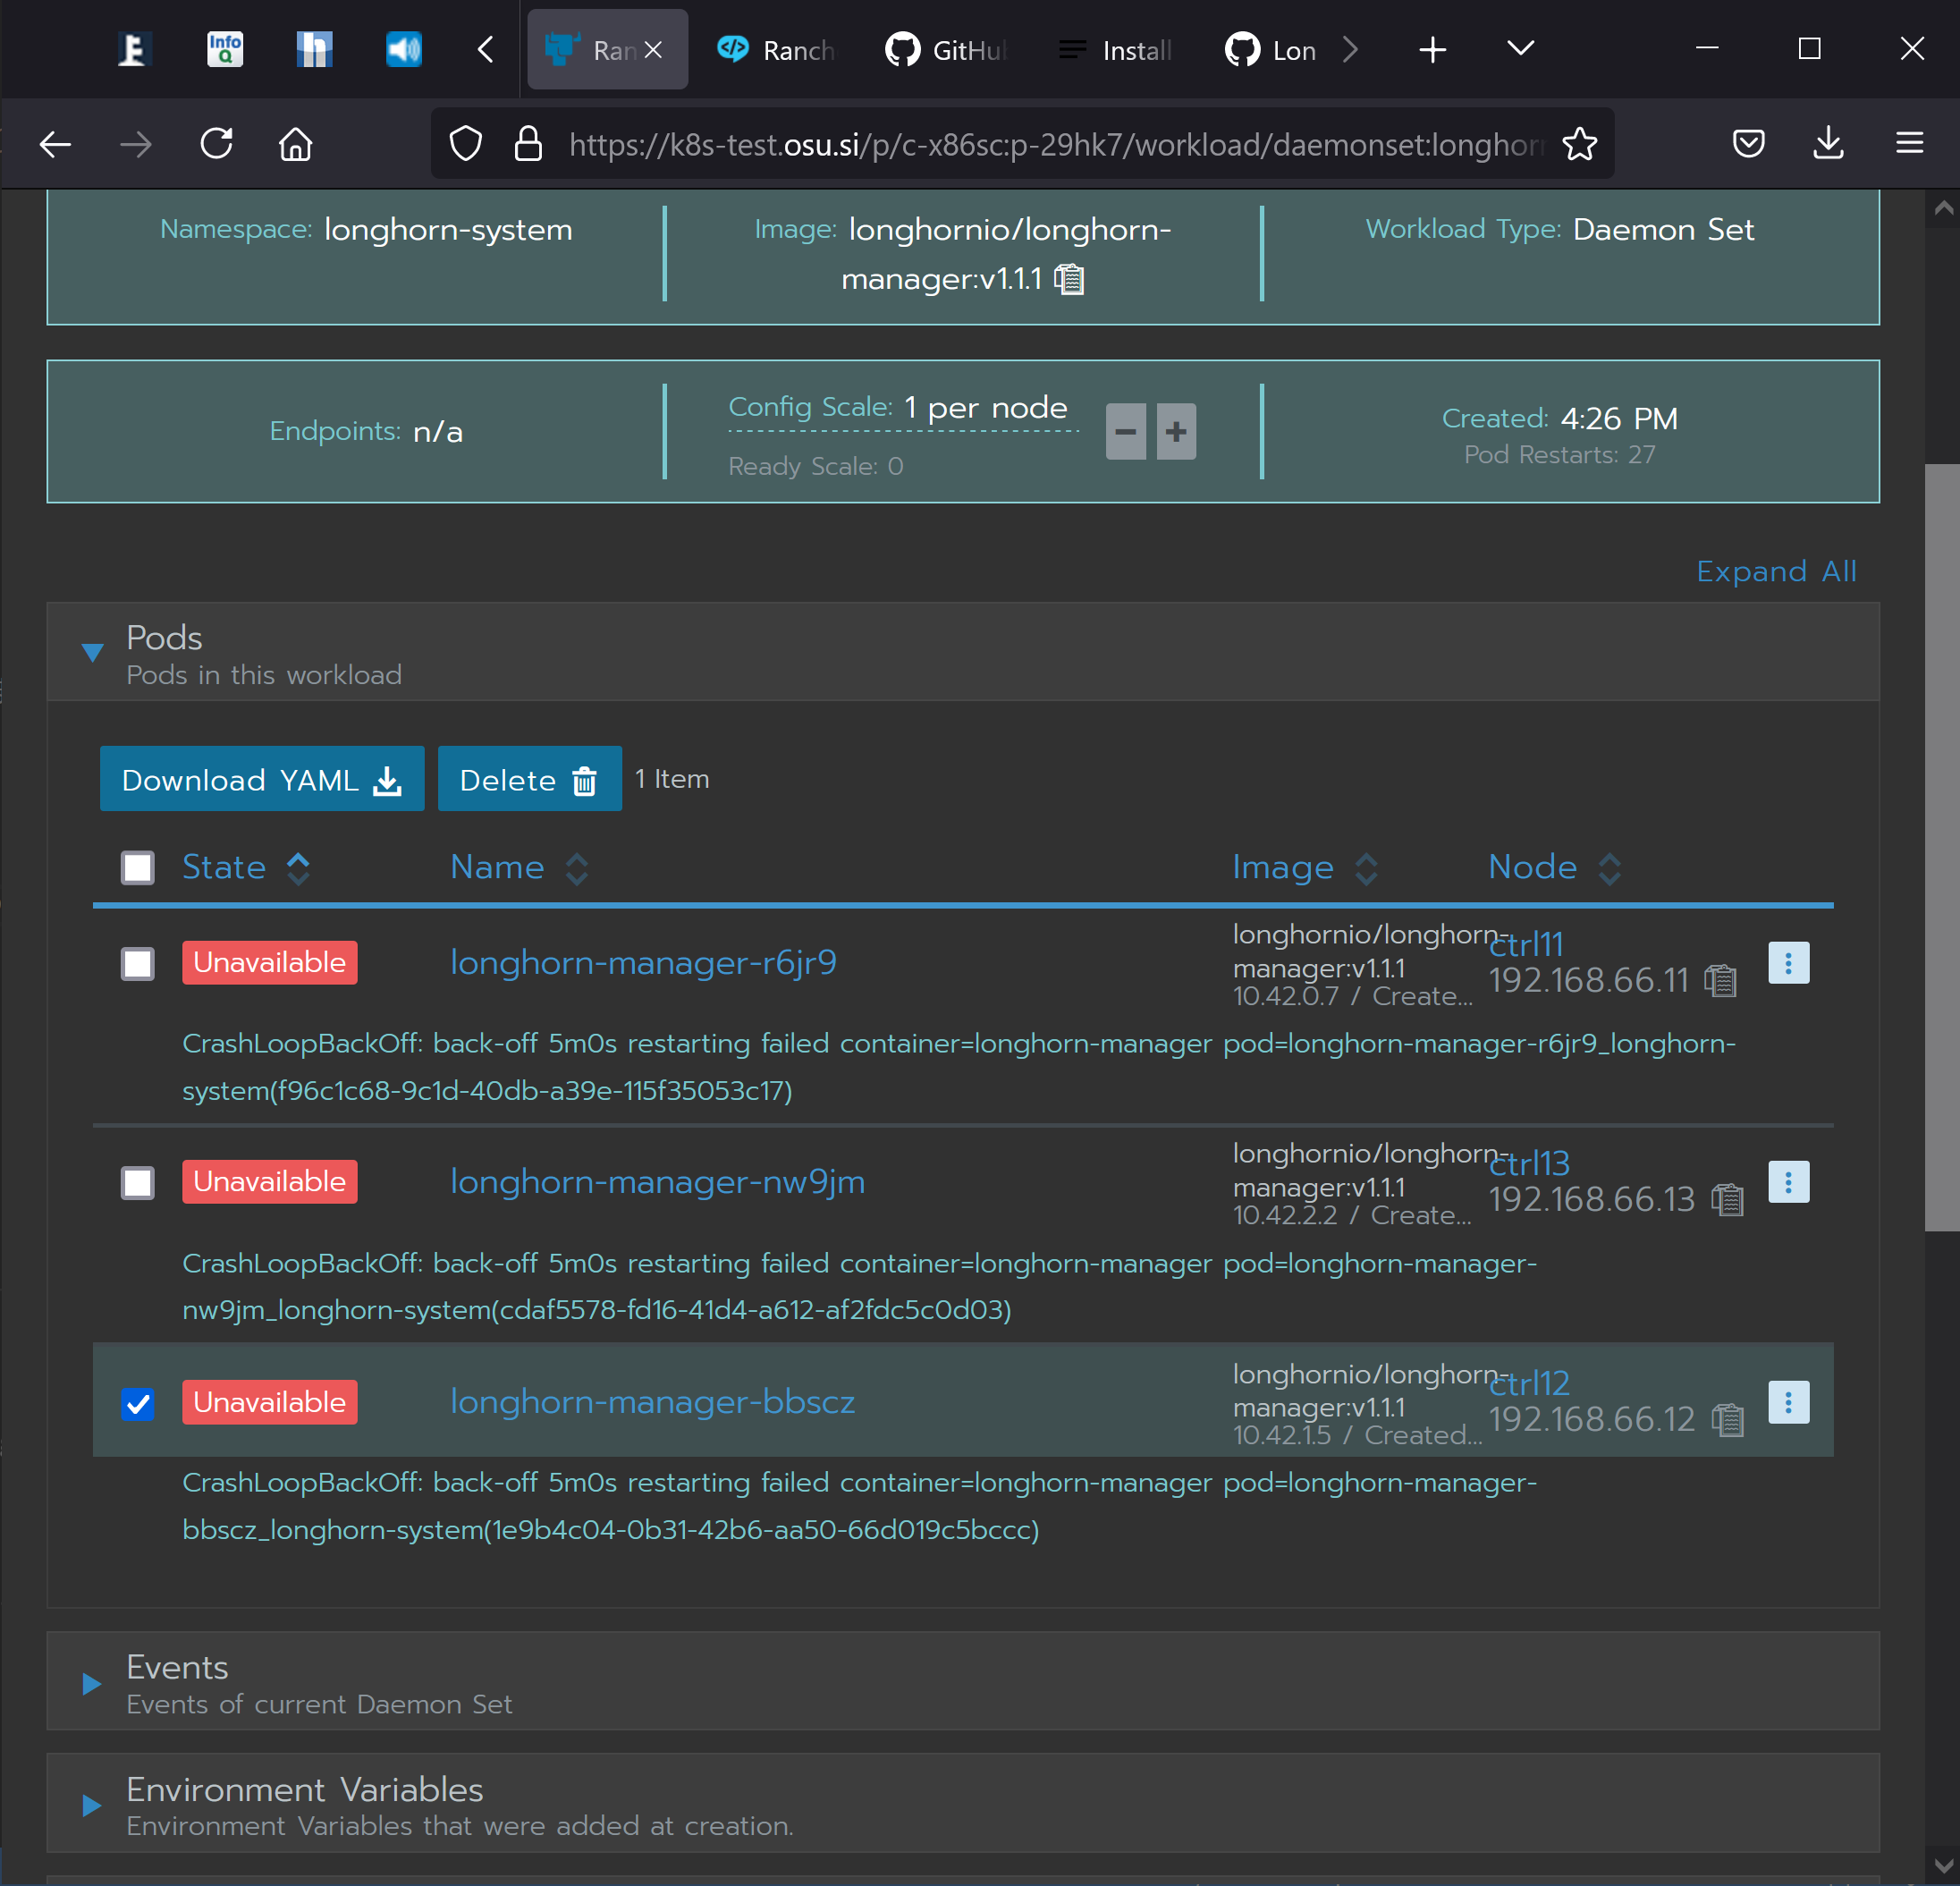1960x1886 pixels.
Task: Switch to the pinned audio speaker tab
Action: (404, 50)
